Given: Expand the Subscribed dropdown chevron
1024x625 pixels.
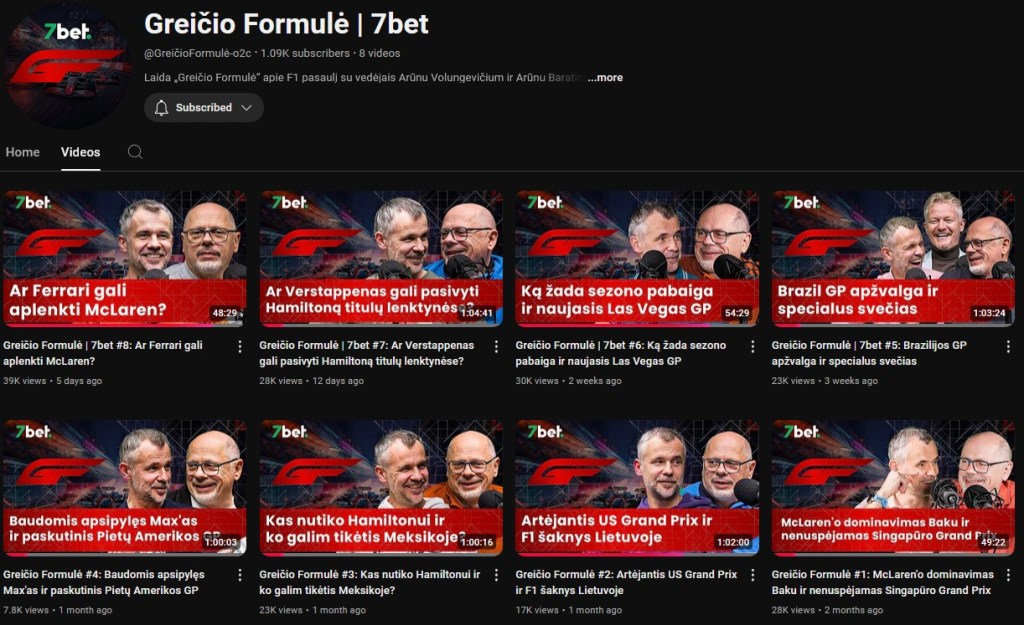Looking at the screenshot, I should pyautogui.click(x=246, y=108).
